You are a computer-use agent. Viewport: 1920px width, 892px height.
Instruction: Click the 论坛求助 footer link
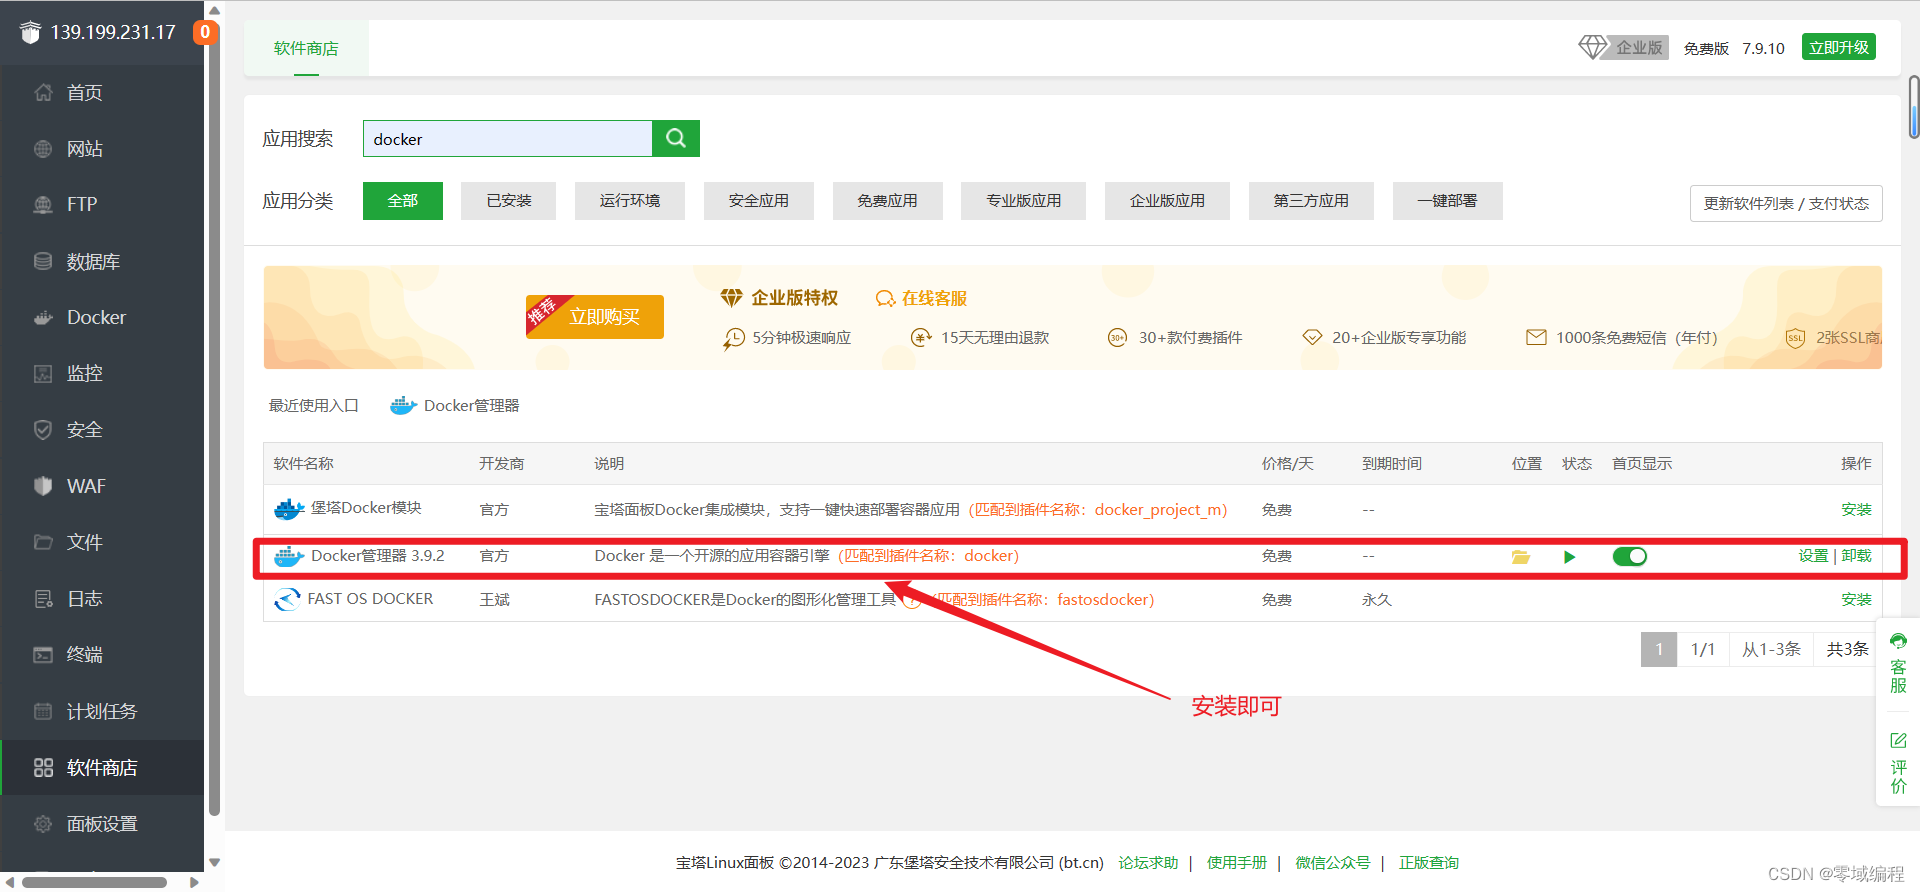click(x=1148, y=863)
